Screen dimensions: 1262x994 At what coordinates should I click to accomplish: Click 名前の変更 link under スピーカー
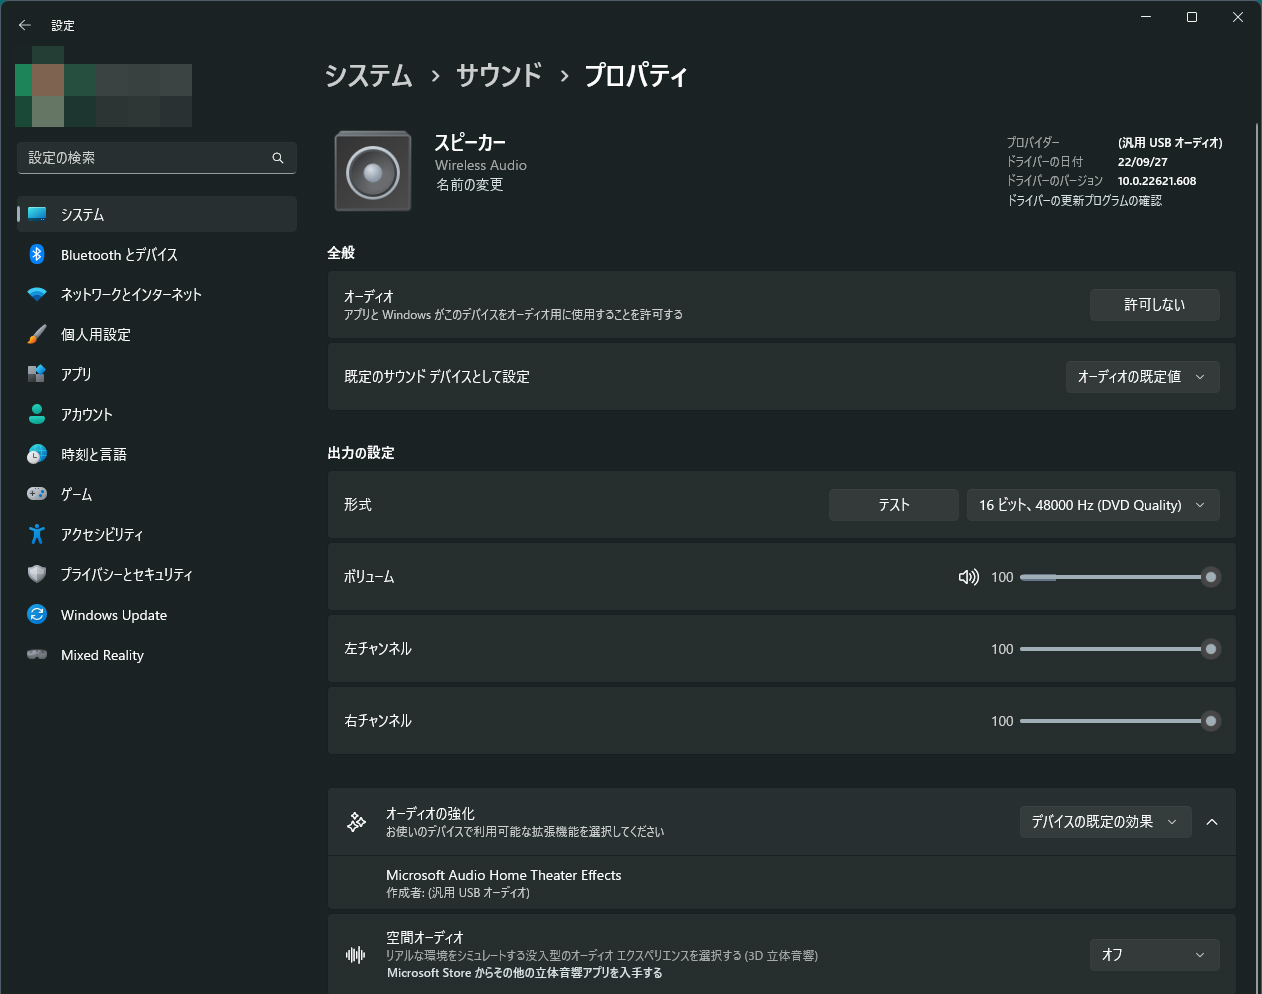point(469,185)
